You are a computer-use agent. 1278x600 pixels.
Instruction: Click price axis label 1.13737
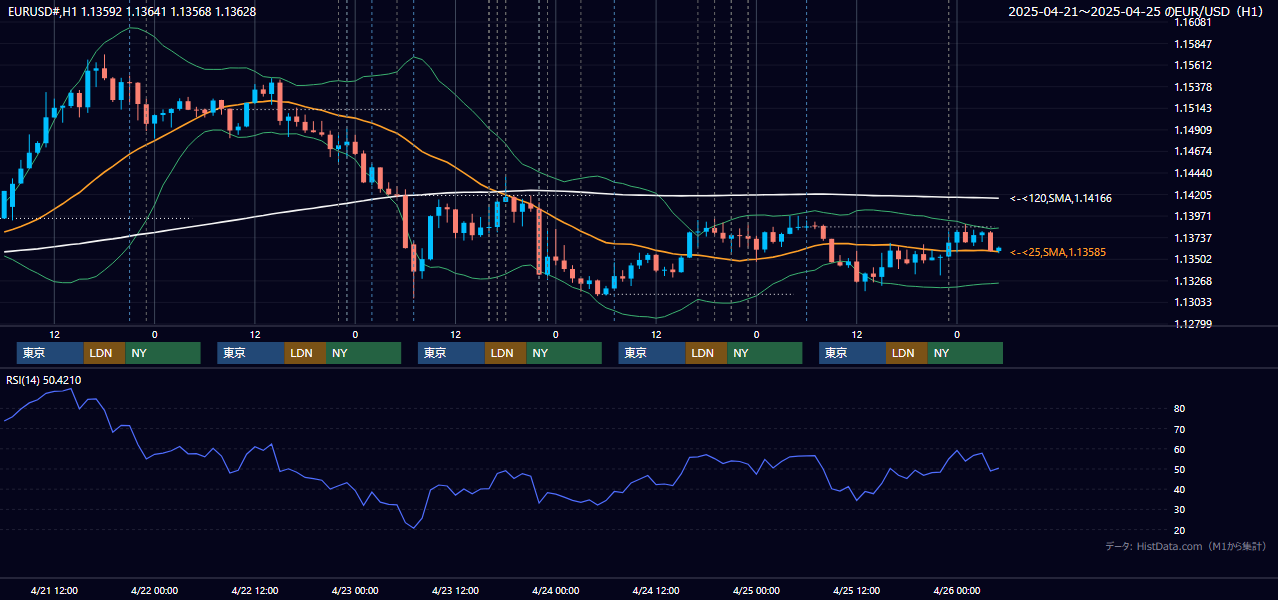click(x=1194, y=238)
